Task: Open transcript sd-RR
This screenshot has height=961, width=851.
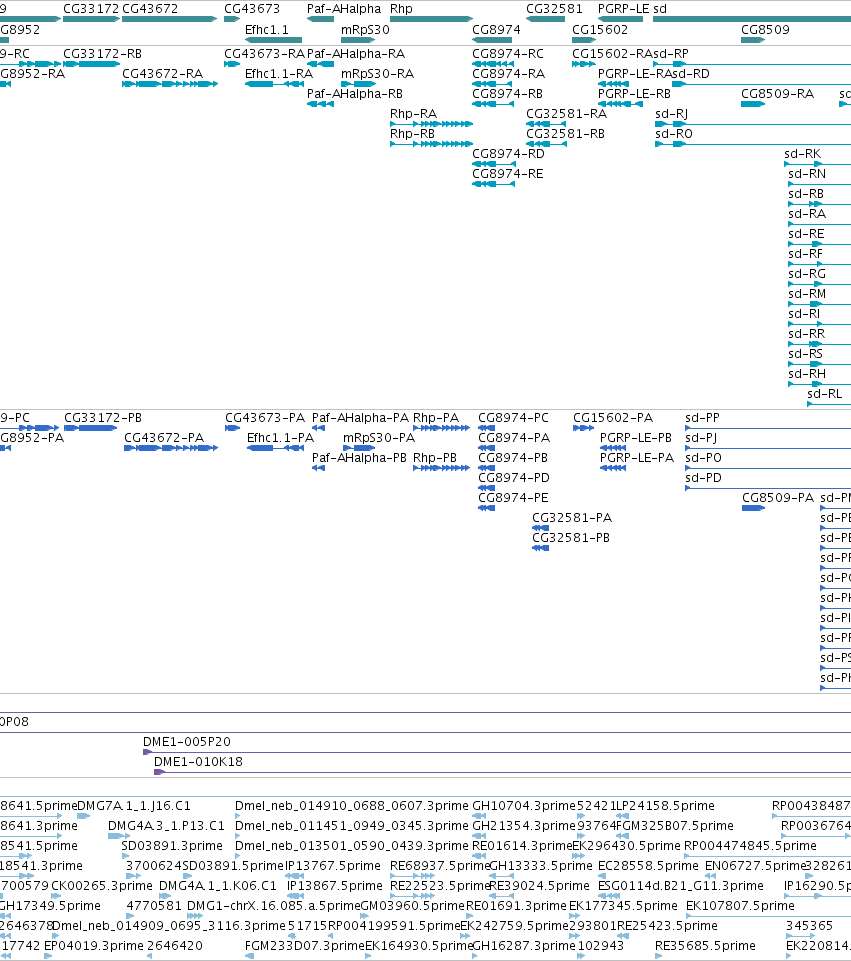Action: pos(806,334)
